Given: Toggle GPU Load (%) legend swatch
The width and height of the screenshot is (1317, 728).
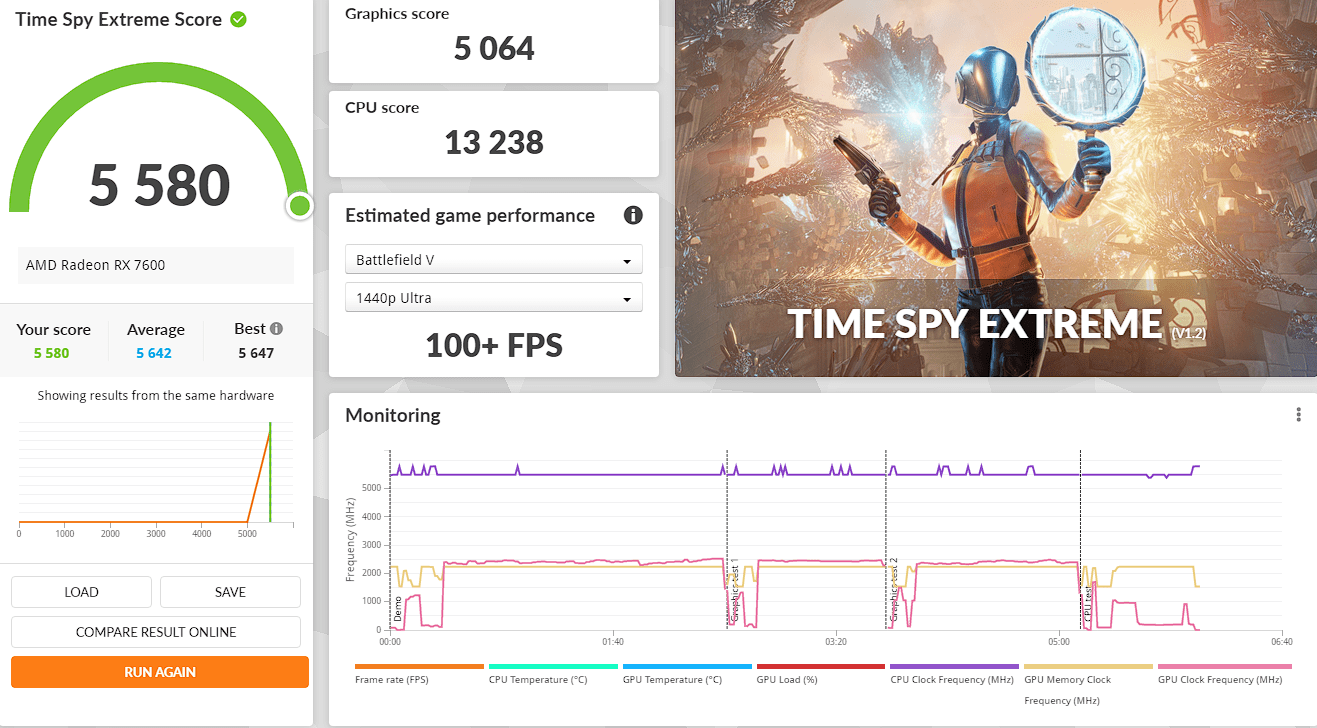Looking at the screenshot, I should (x=821, y=666).
